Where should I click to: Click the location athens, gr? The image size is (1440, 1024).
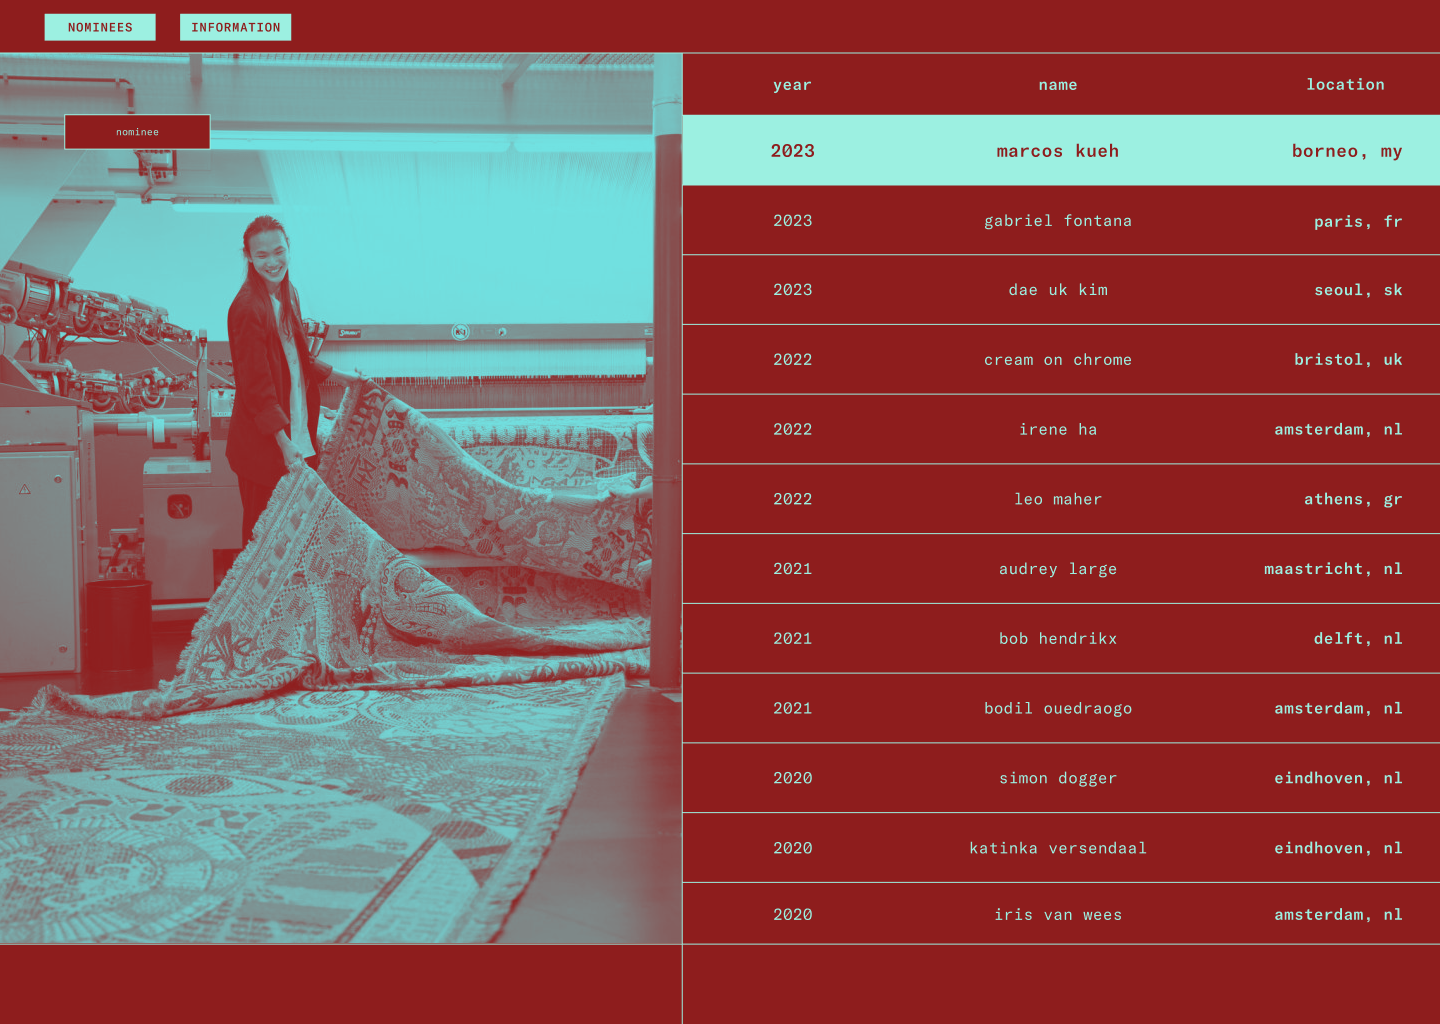pyautogui.click(x=1353, y=499)
